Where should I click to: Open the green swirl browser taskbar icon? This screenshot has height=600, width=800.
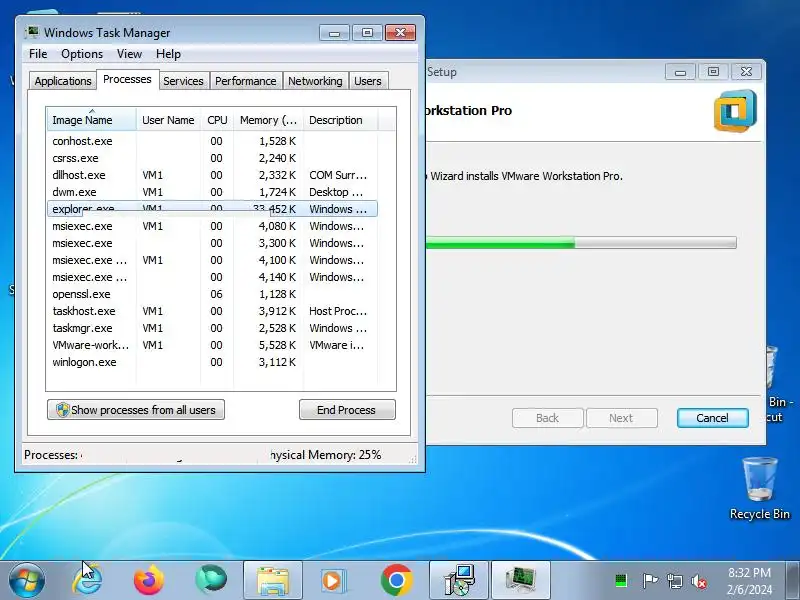pos(211,580)
